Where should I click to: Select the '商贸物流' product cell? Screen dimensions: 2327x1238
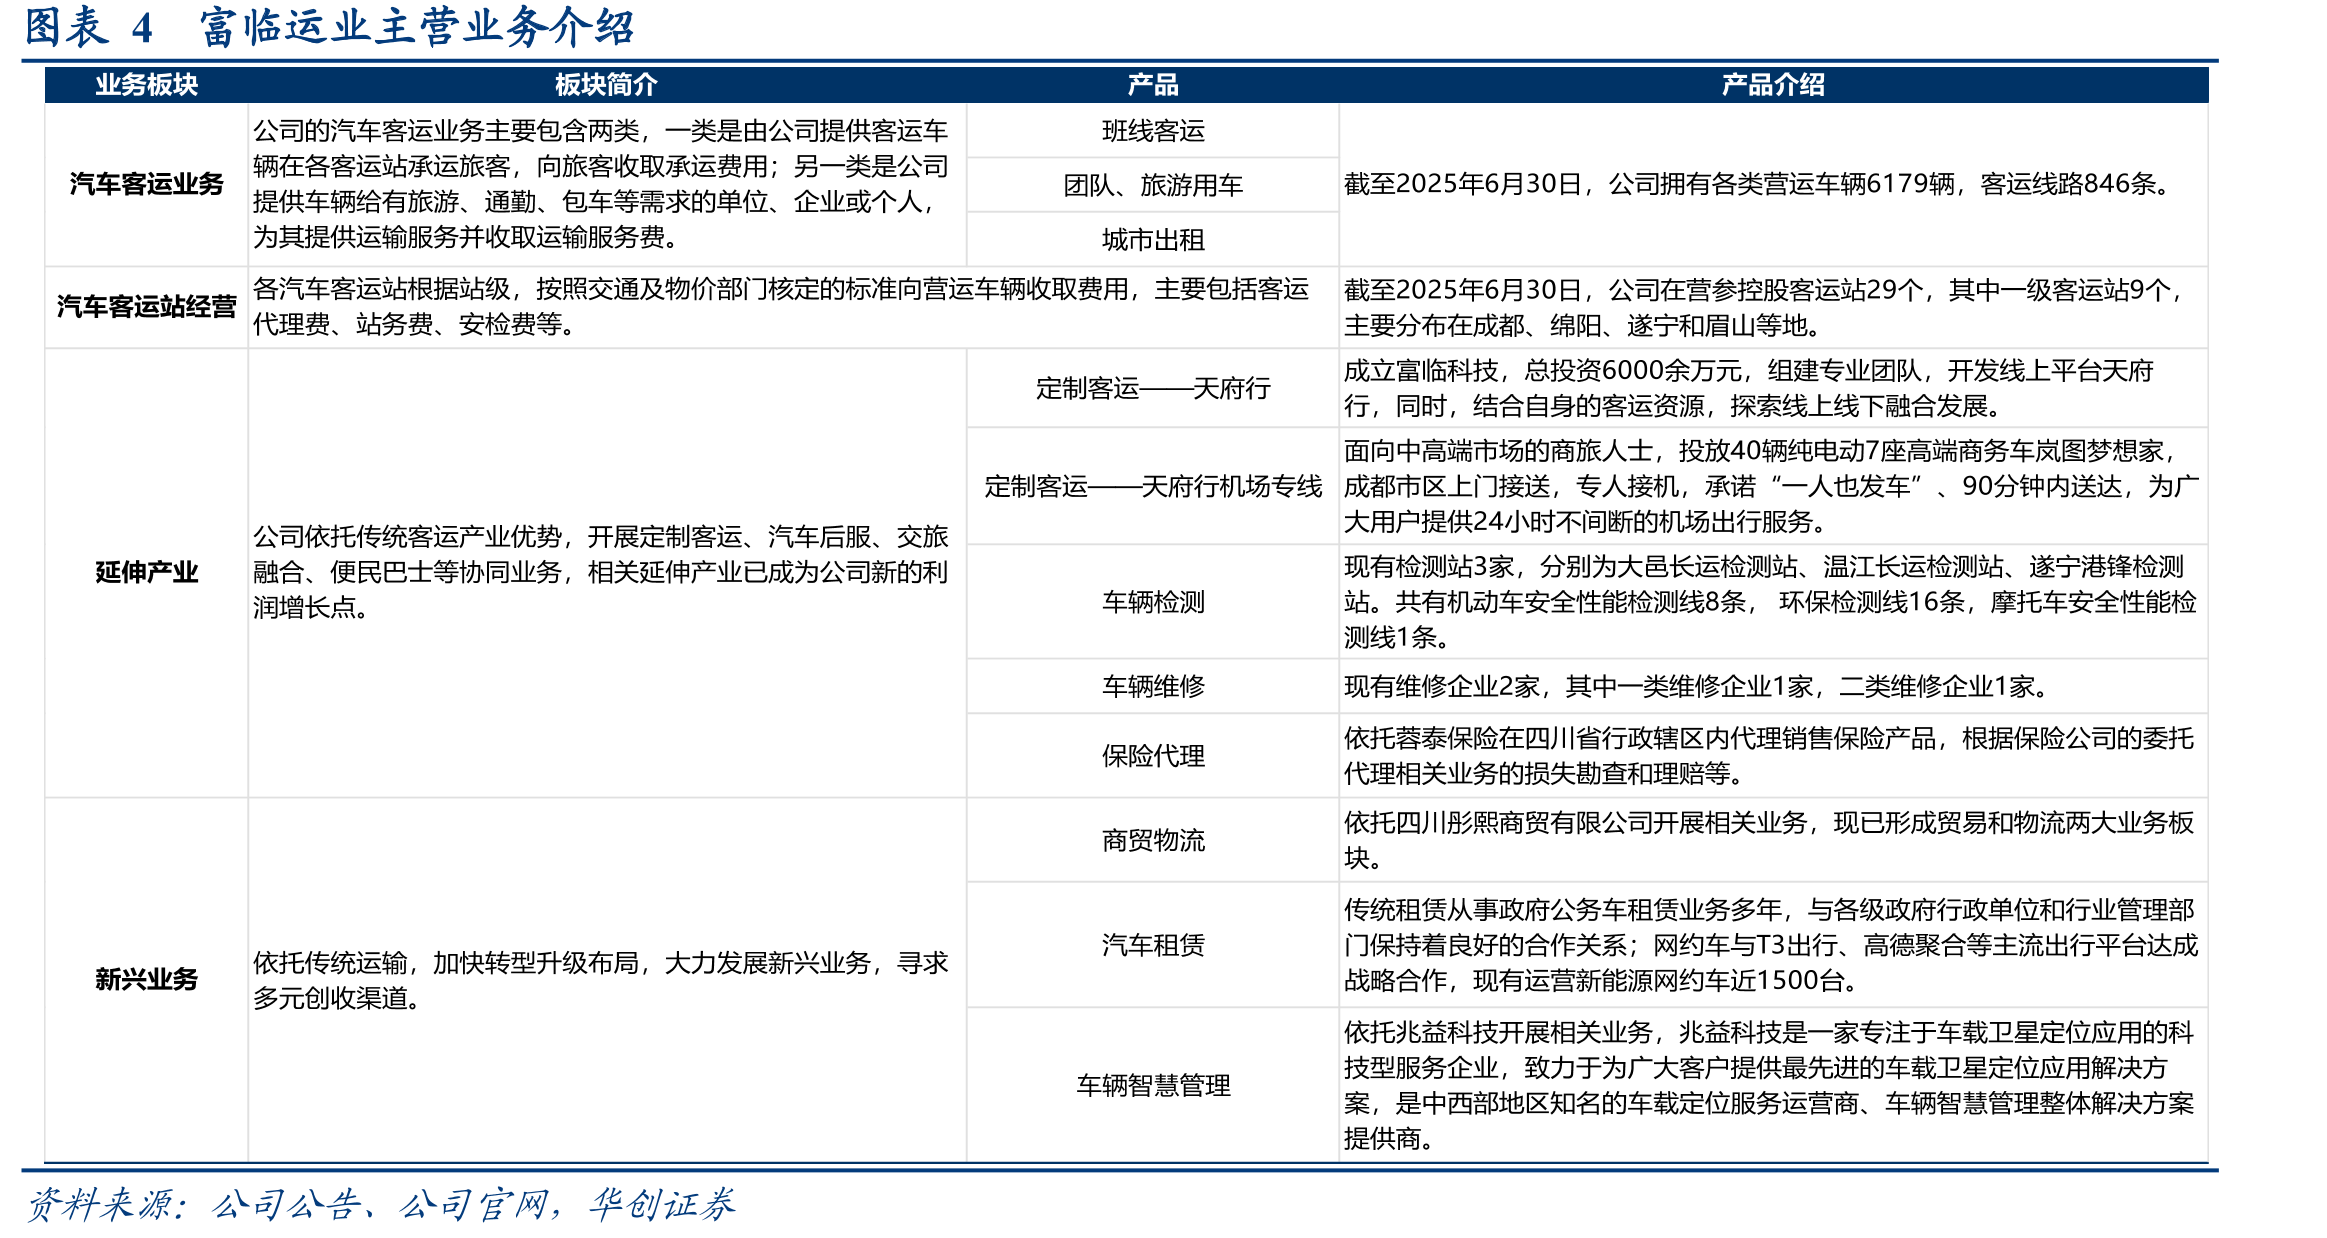(x=1153, y=840)
